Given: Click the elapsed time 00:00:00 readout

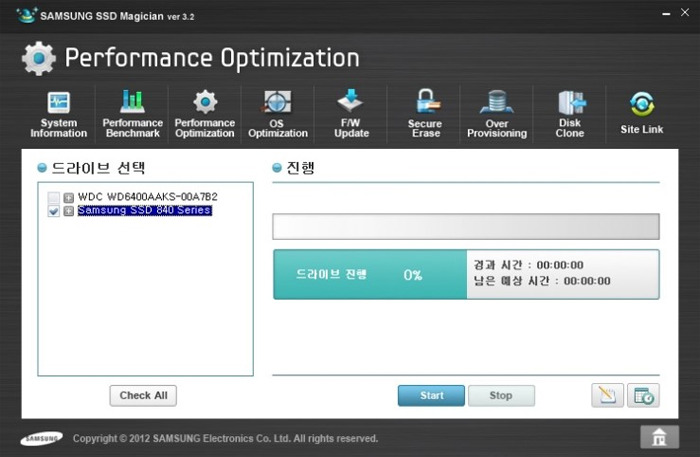Looking at the screenshot, I should point(528,265).
